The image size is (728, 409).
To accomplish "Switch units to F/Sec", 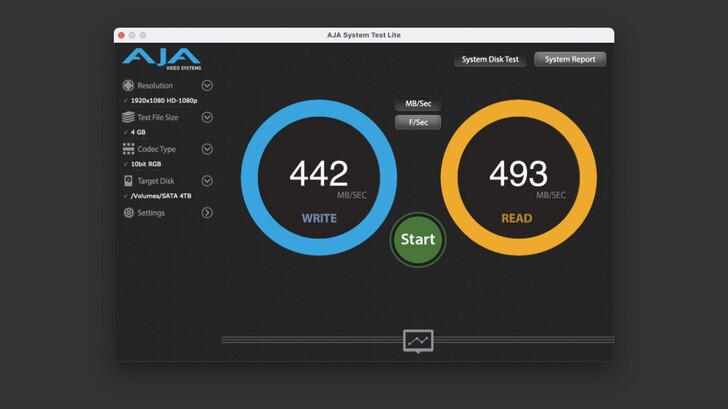I will tap(418, 122).
